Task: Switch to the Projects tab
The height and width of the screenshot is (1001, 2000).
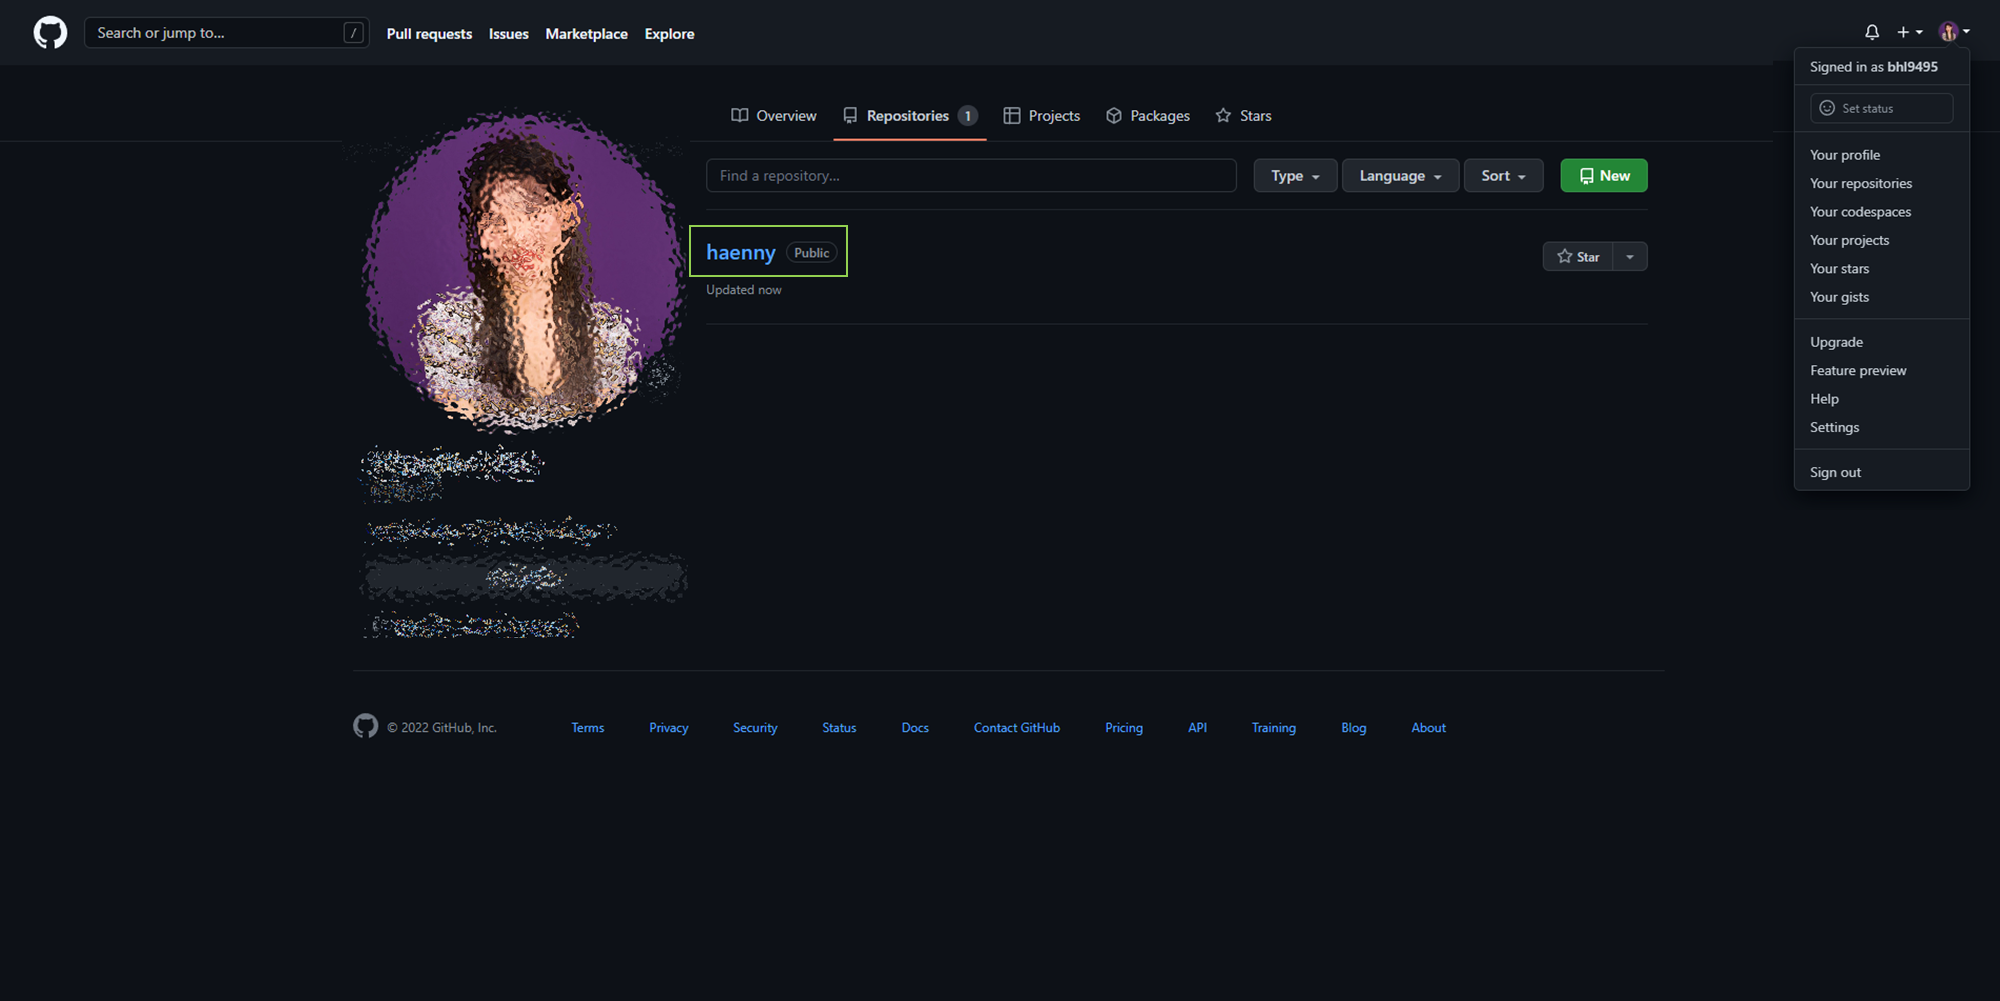Action: click(1042, 116)
